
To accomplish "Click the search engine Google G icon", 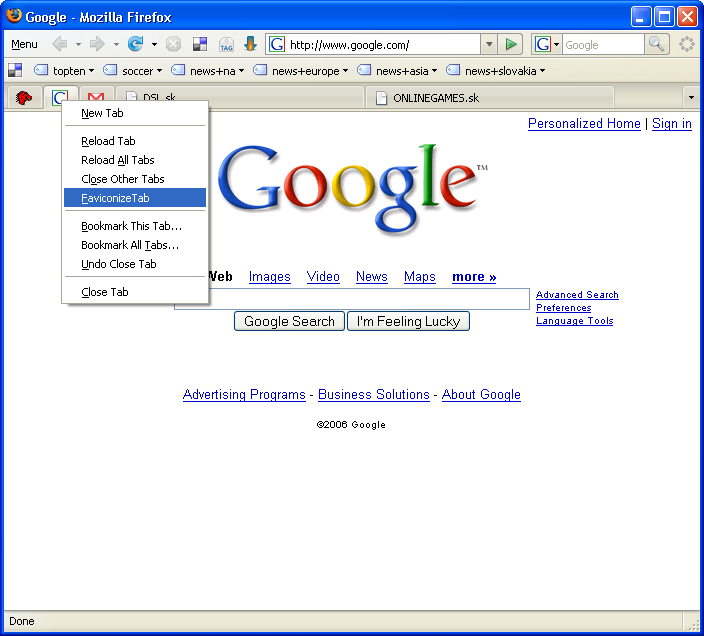I will click(x=543, y=44).
